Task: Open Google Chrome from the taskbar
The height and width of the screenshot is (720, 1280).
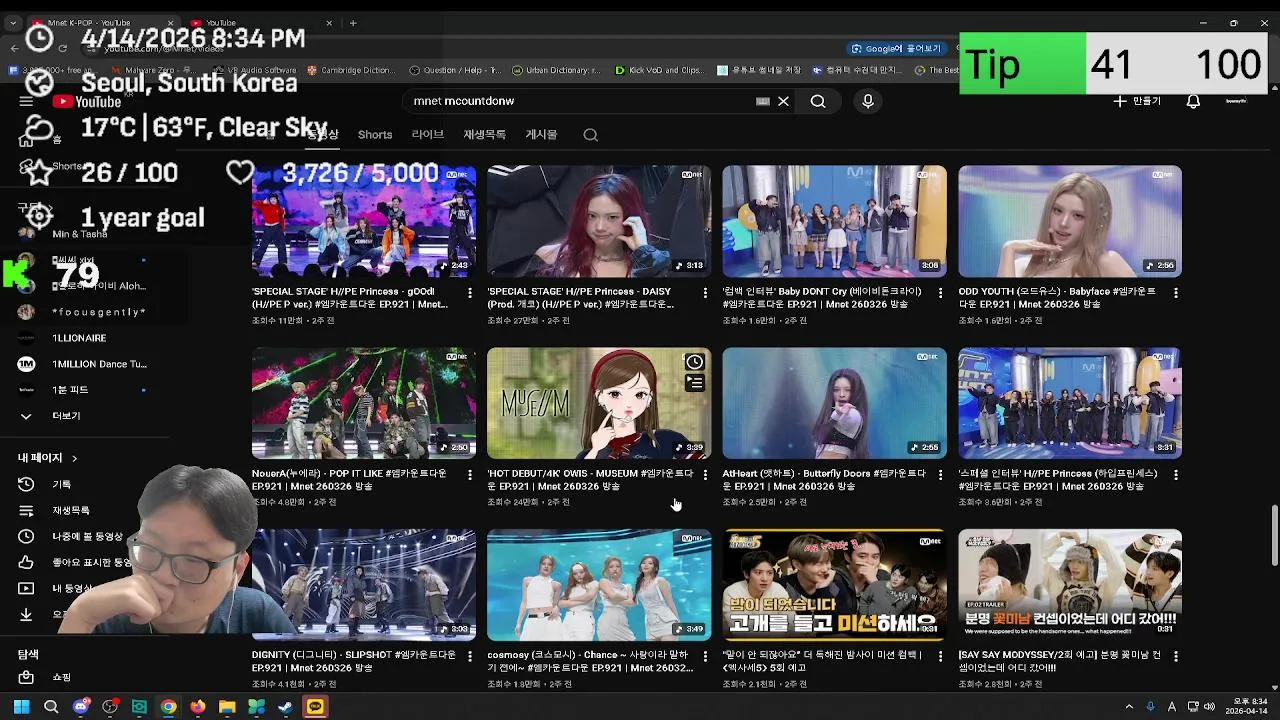Action: [169, 707]
